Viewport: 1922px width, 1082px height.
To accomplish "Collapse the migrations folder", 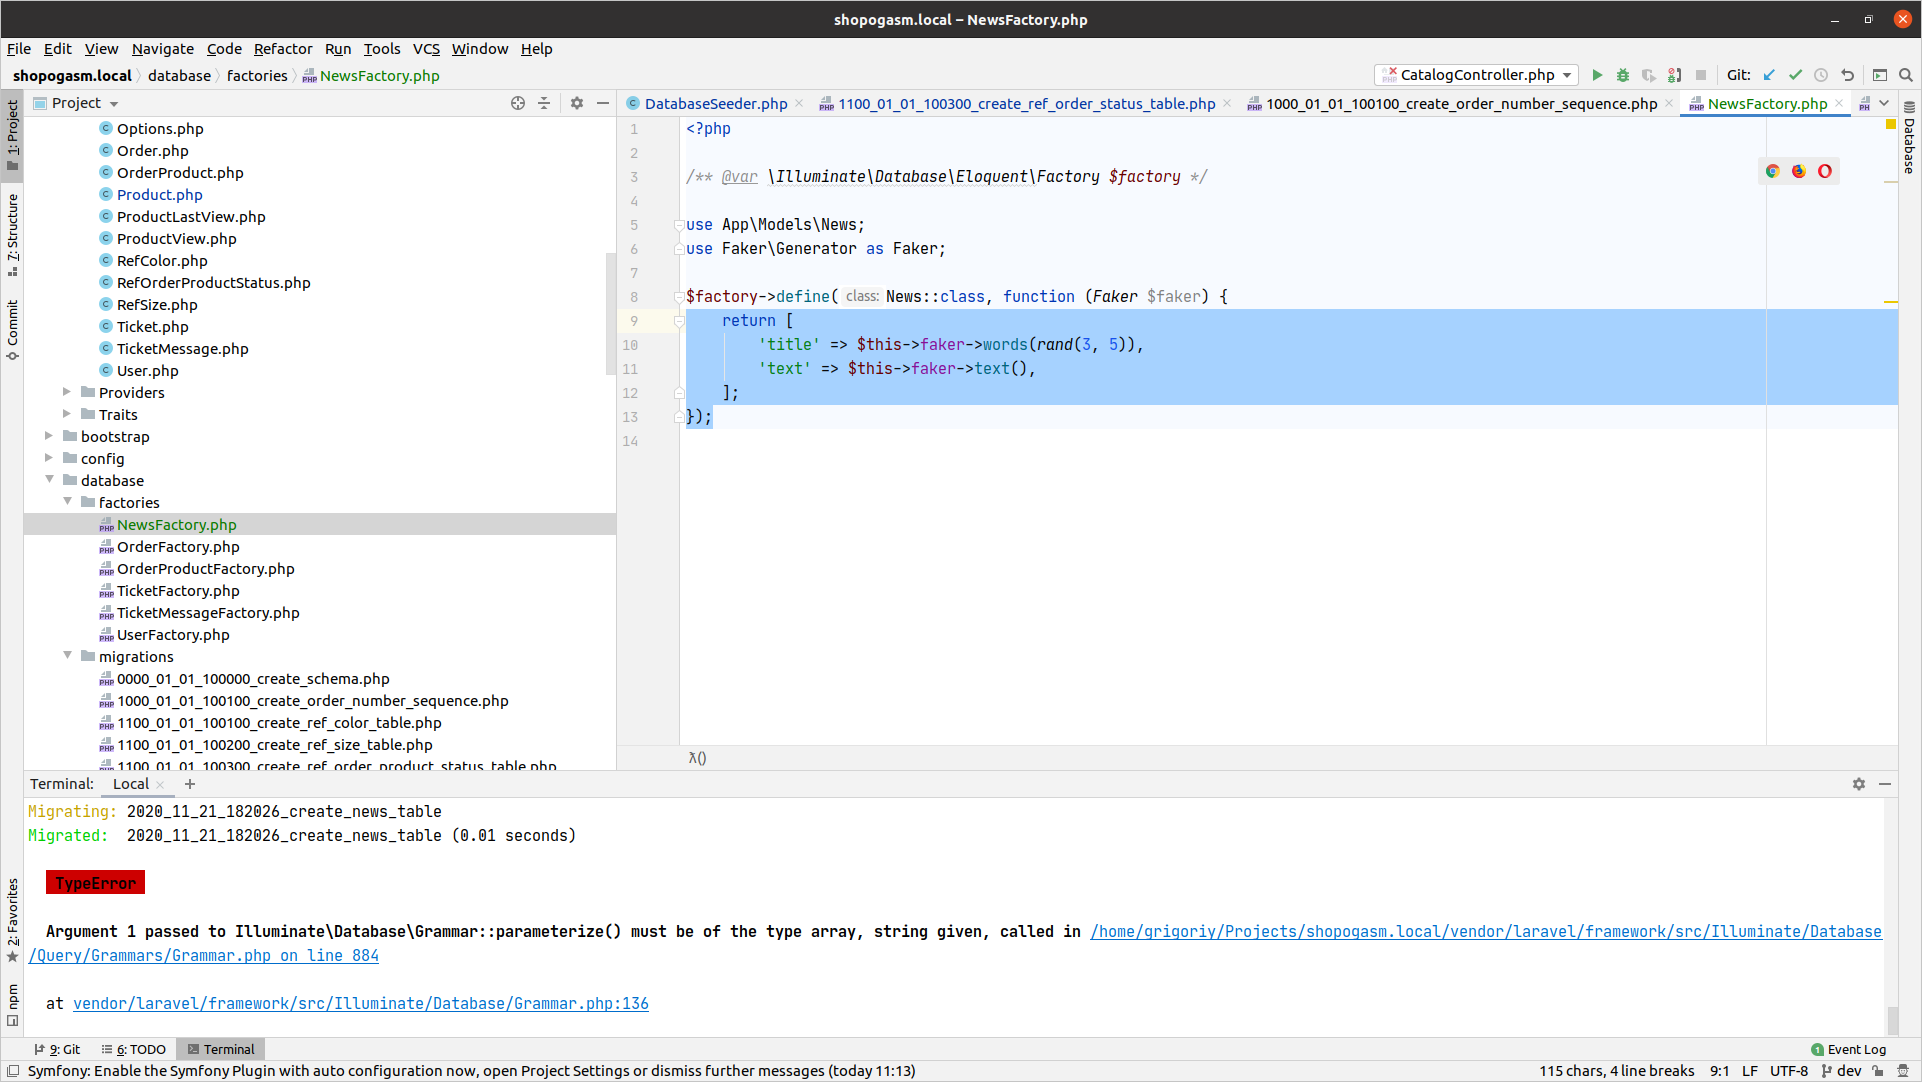I will [67, 656].
